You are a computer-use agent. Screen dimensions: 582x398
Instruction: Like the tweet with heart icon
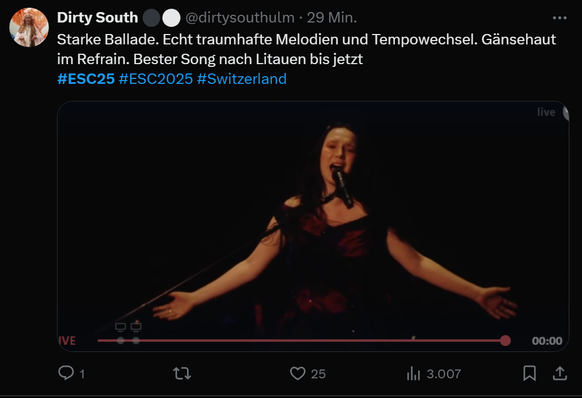[297, 373]
